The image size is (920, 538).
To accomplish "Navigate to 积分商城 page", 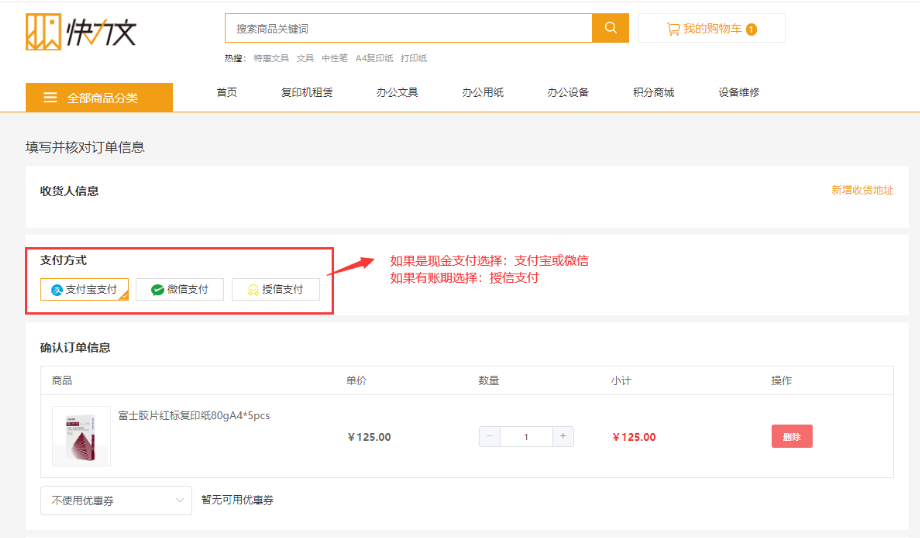I will coord(653,93).
